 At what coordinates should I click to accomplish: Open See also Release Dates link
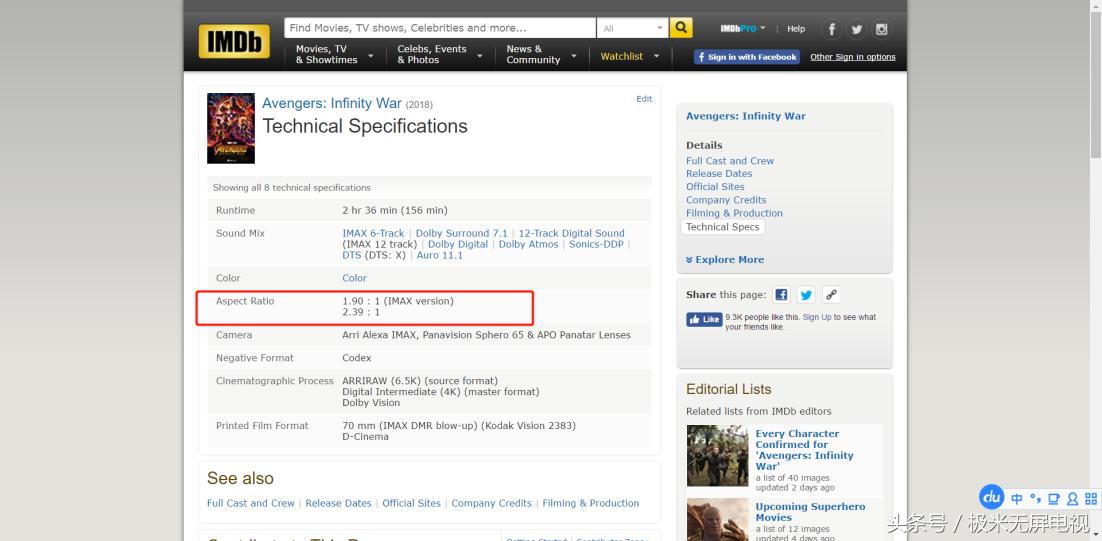pyautogui.click(x=338, y=503)
